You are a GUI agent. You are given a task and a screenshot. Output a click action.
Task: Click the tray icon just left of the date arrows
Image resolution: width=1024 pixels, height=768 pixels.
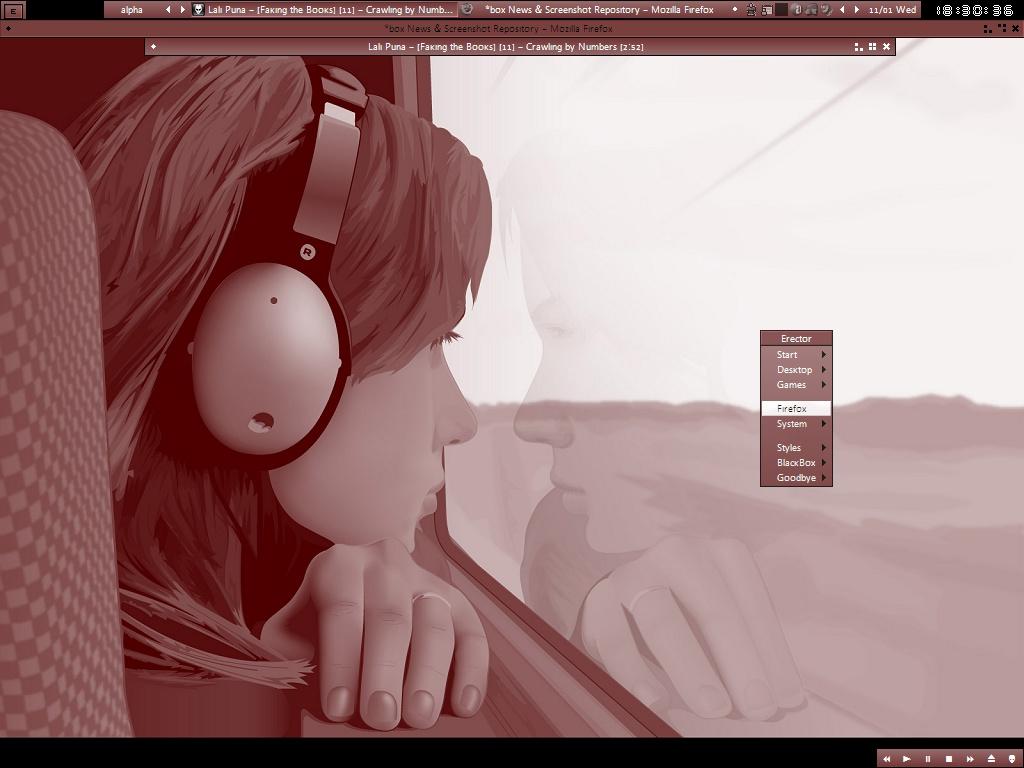(x=826, y=10)
